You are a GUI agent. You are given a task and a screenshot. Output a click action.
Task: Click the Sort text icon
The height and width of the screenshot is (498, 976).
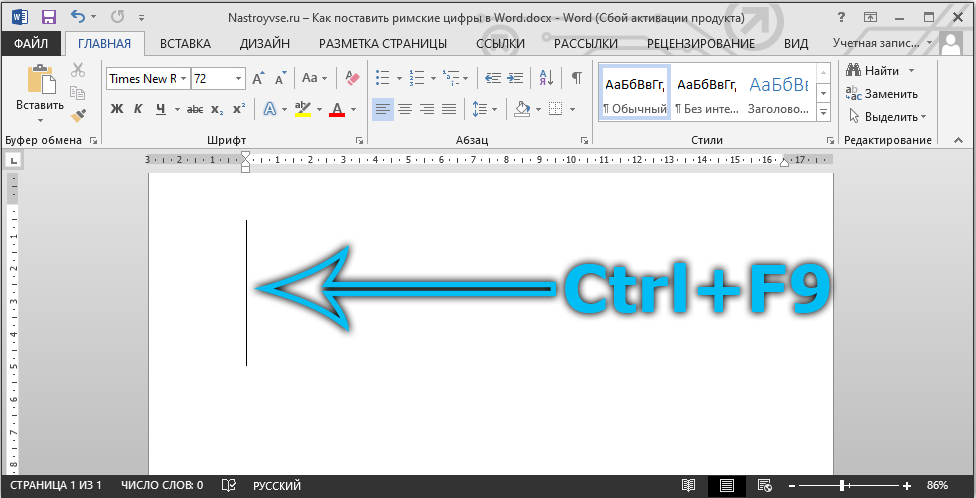547,78
